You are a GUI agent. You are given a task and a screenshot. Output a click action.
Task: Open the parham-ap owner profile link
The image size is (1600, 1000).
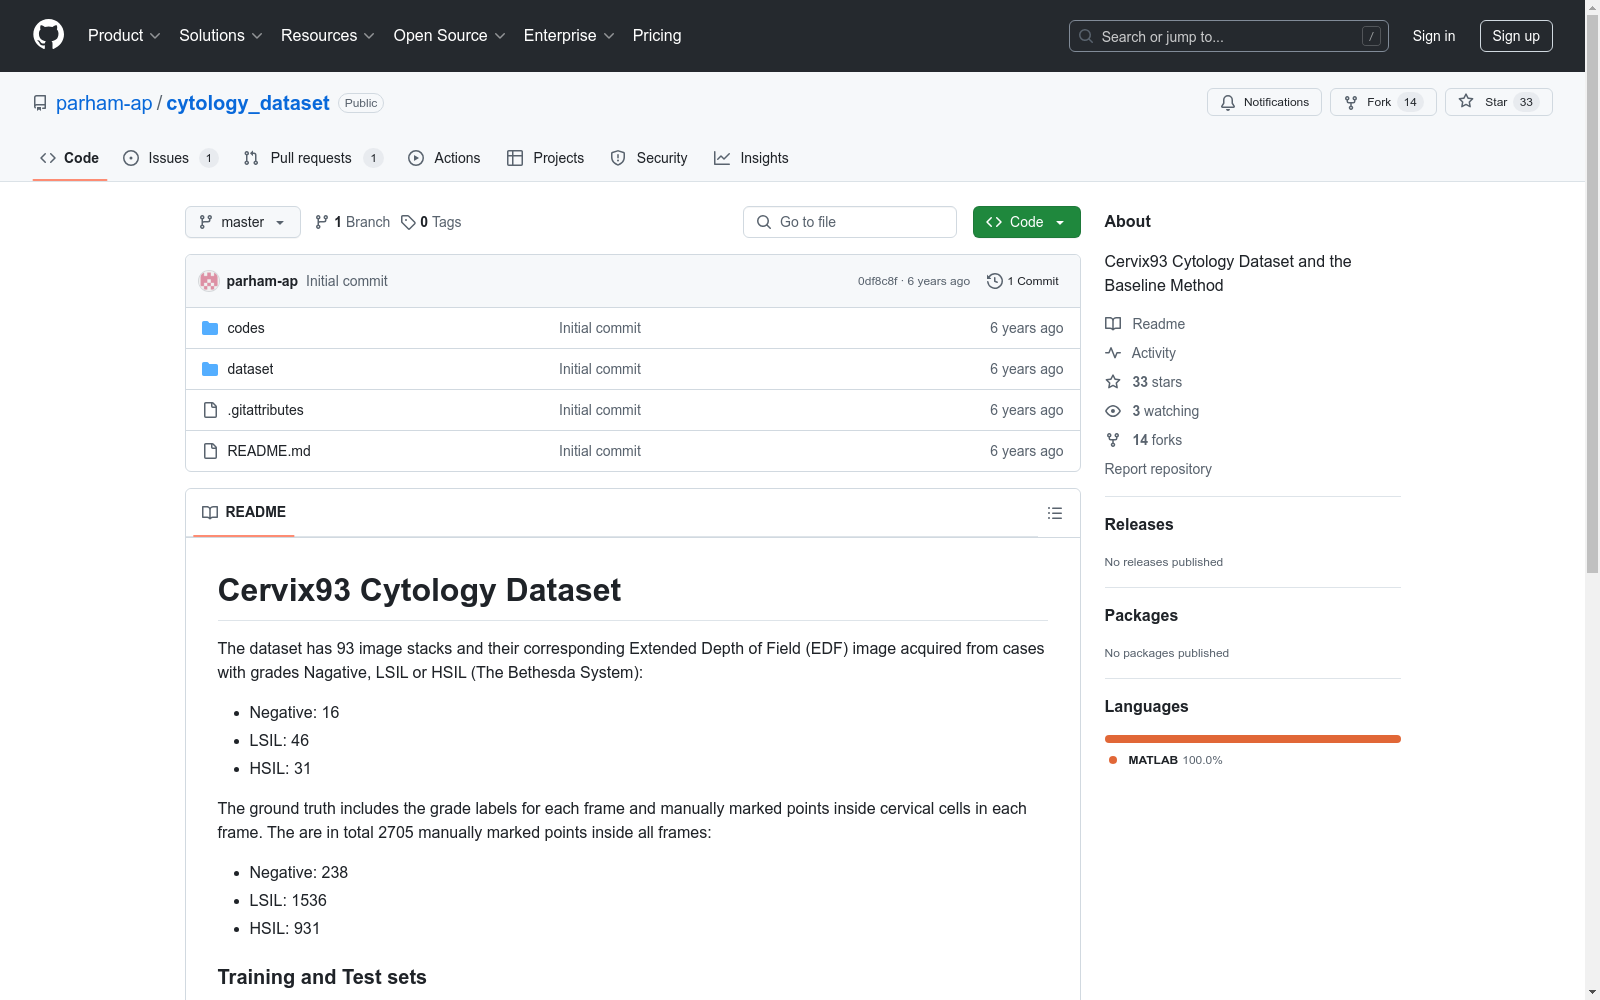pyautogui.click(x=104, y=103)
